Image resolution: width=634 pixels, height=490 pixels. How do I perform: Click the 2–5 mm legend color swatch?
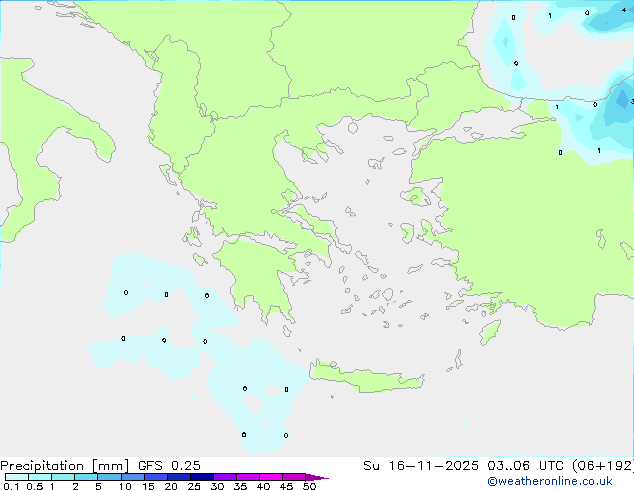pyautogui.click(x=86, y=477)
